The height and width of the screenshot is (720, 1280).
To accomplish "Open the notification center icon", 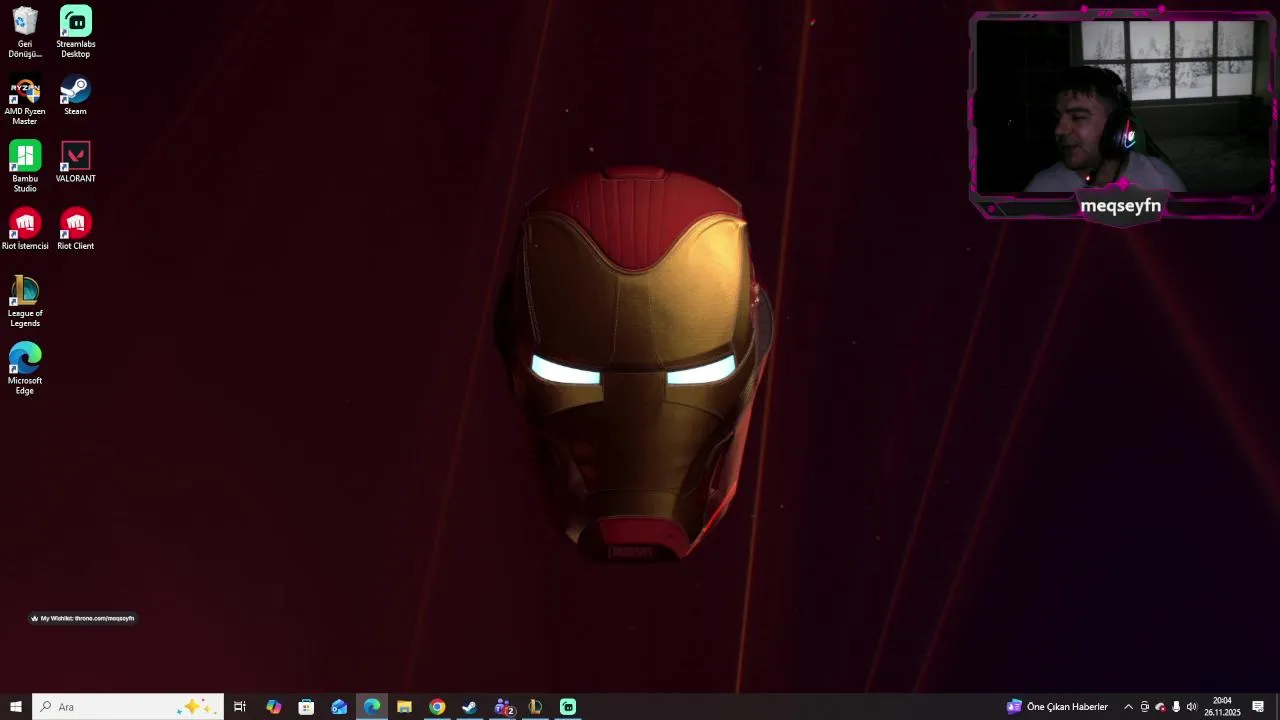I will (x=1258, y=707).
